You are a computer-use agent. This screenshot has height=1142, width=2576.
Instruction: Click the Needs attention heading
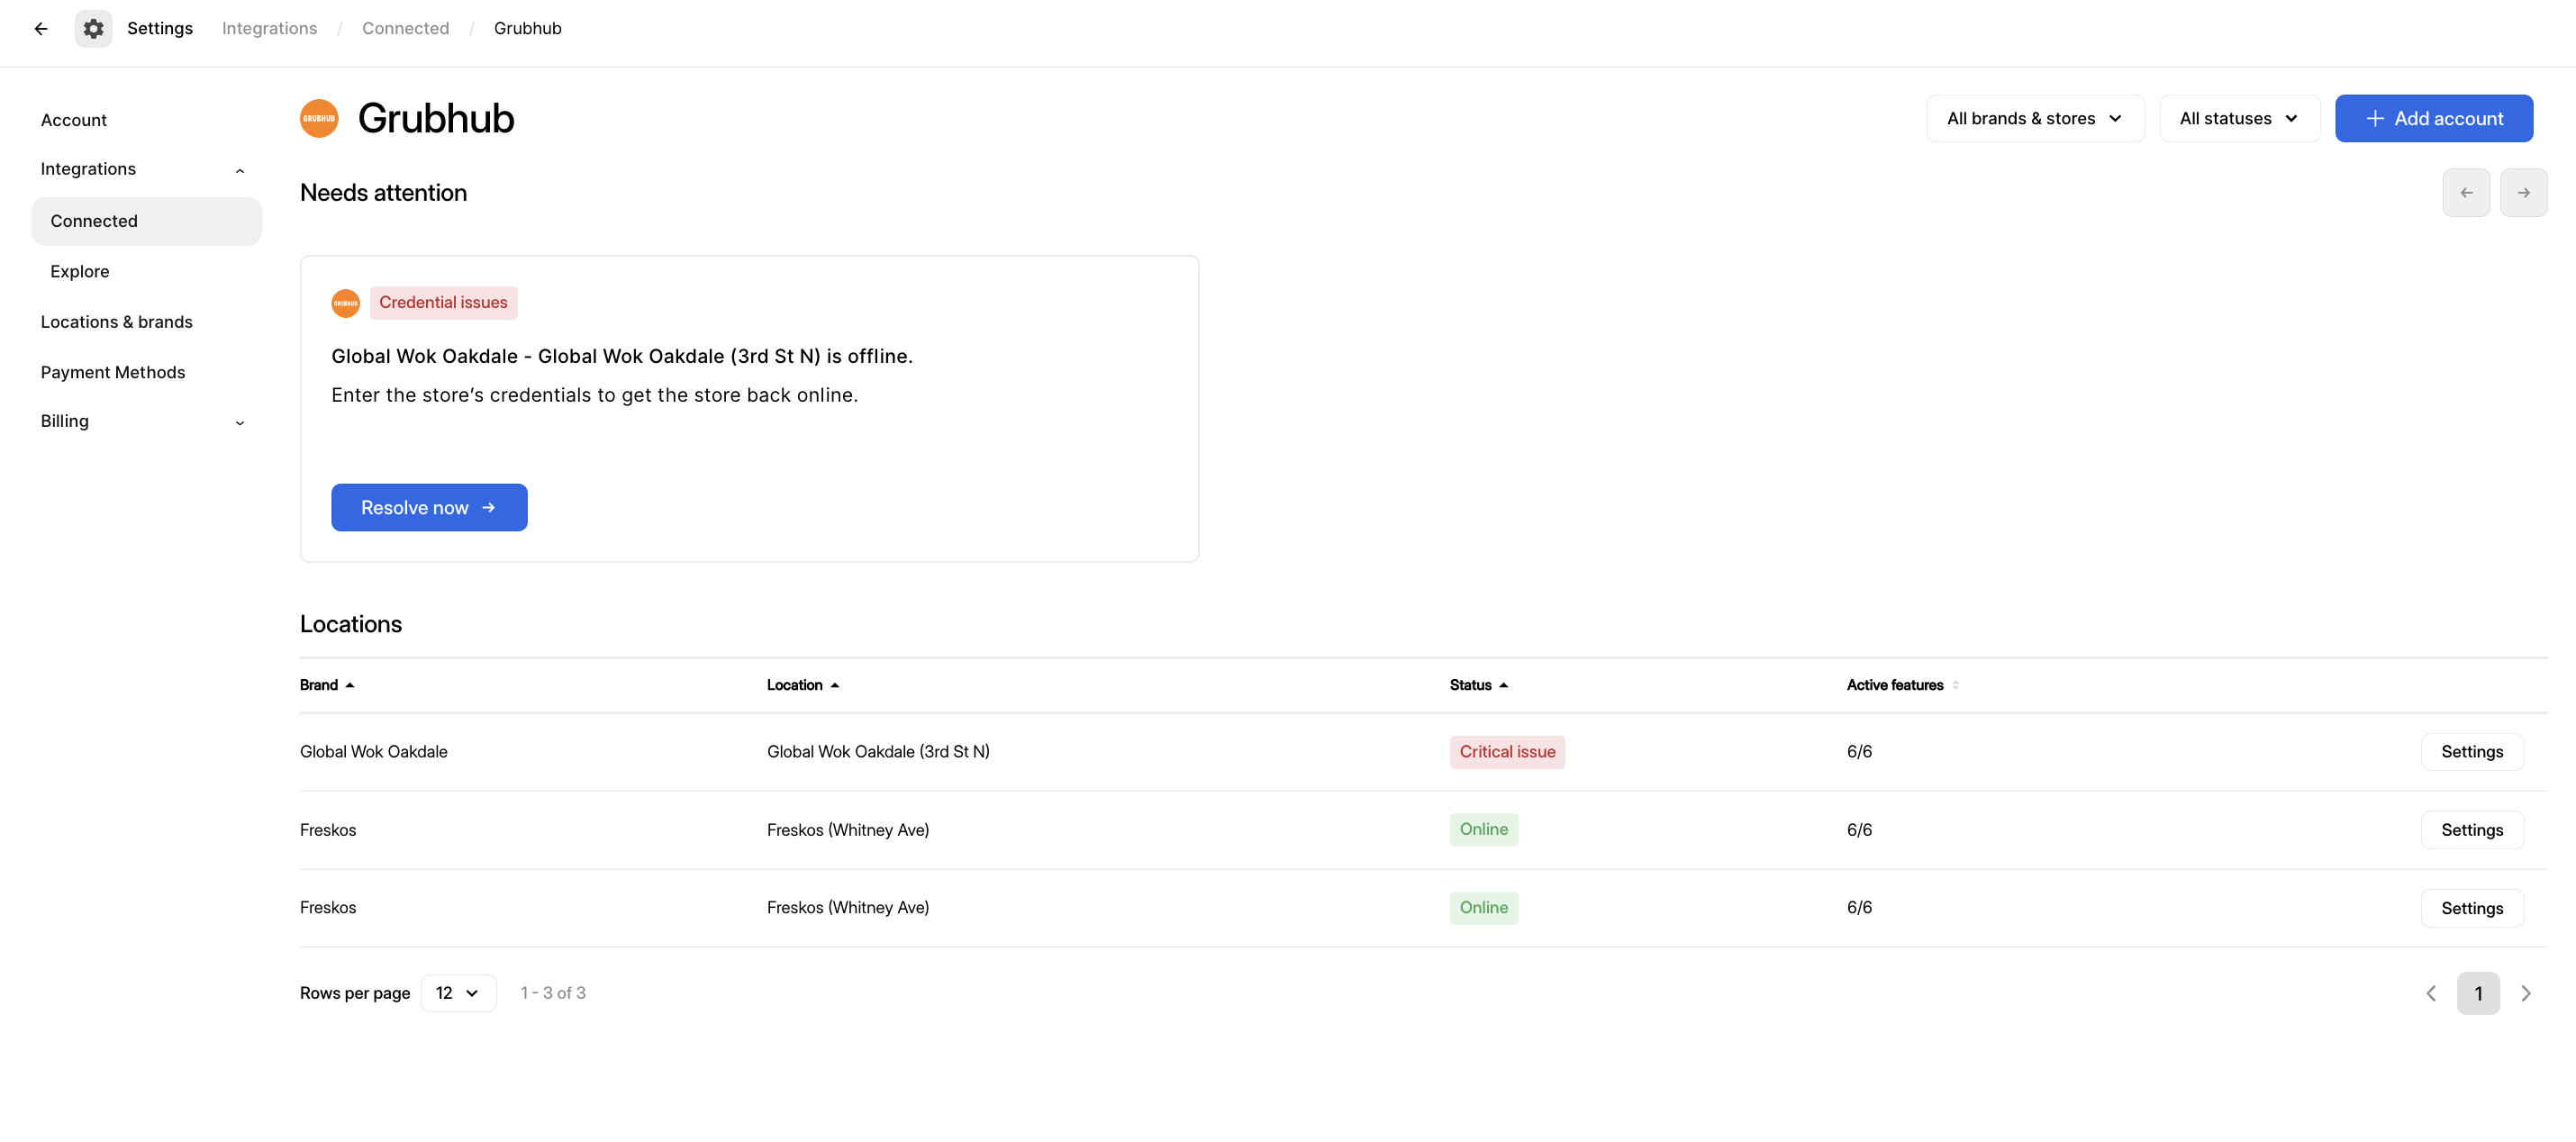tap(383, 193)
